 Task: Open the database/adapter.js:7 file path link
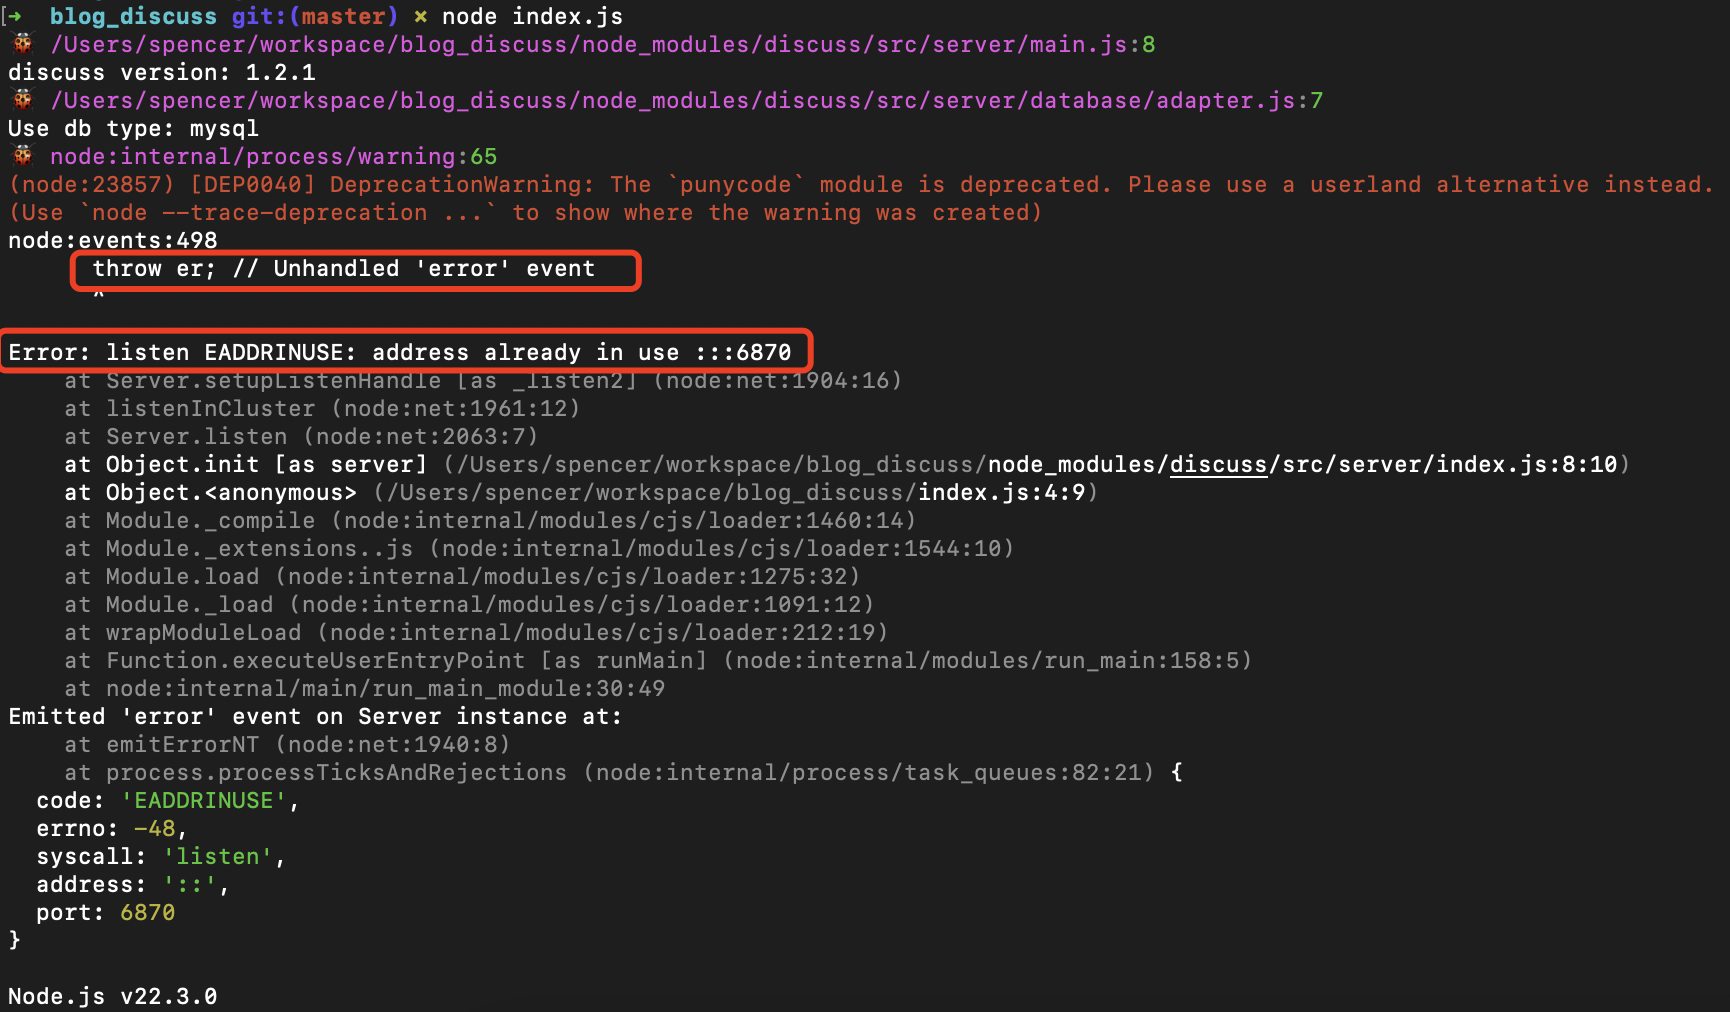click(x=686, y=100)
